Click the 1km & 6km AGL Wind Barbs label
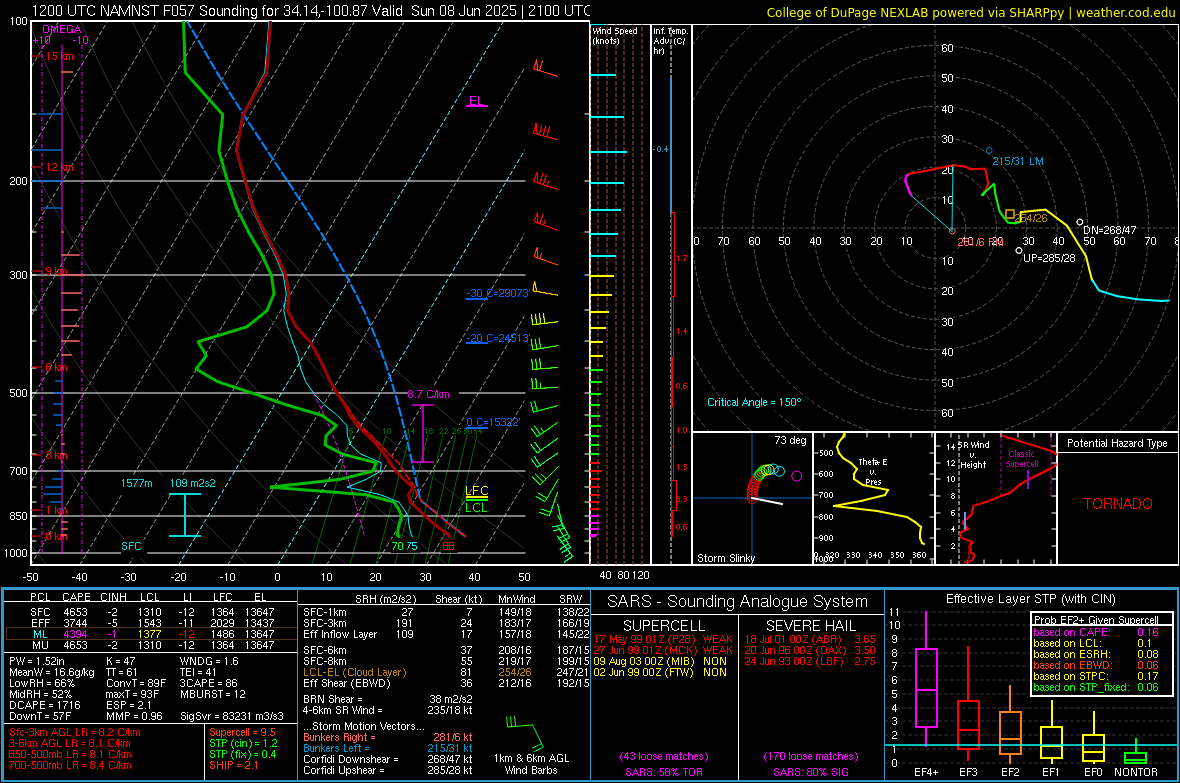The image size is (1180, 783). (x=531, y=764)
